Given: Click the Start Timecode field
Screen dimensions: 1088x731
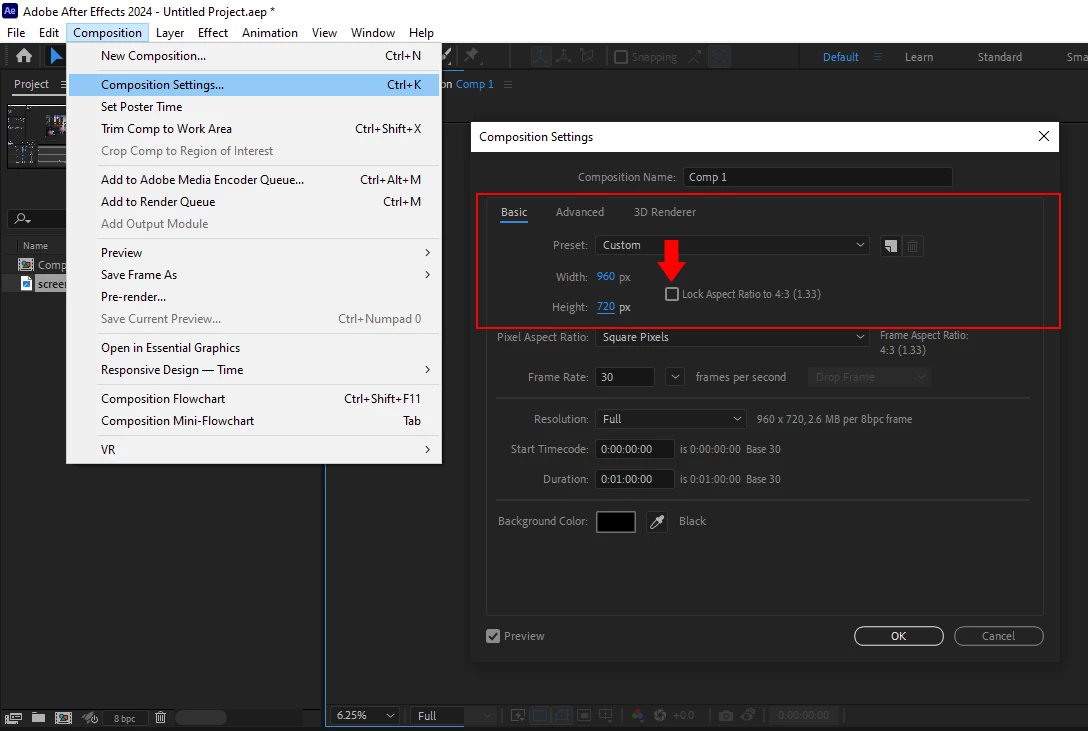Looking at the screenshot, I should point(634,449).
